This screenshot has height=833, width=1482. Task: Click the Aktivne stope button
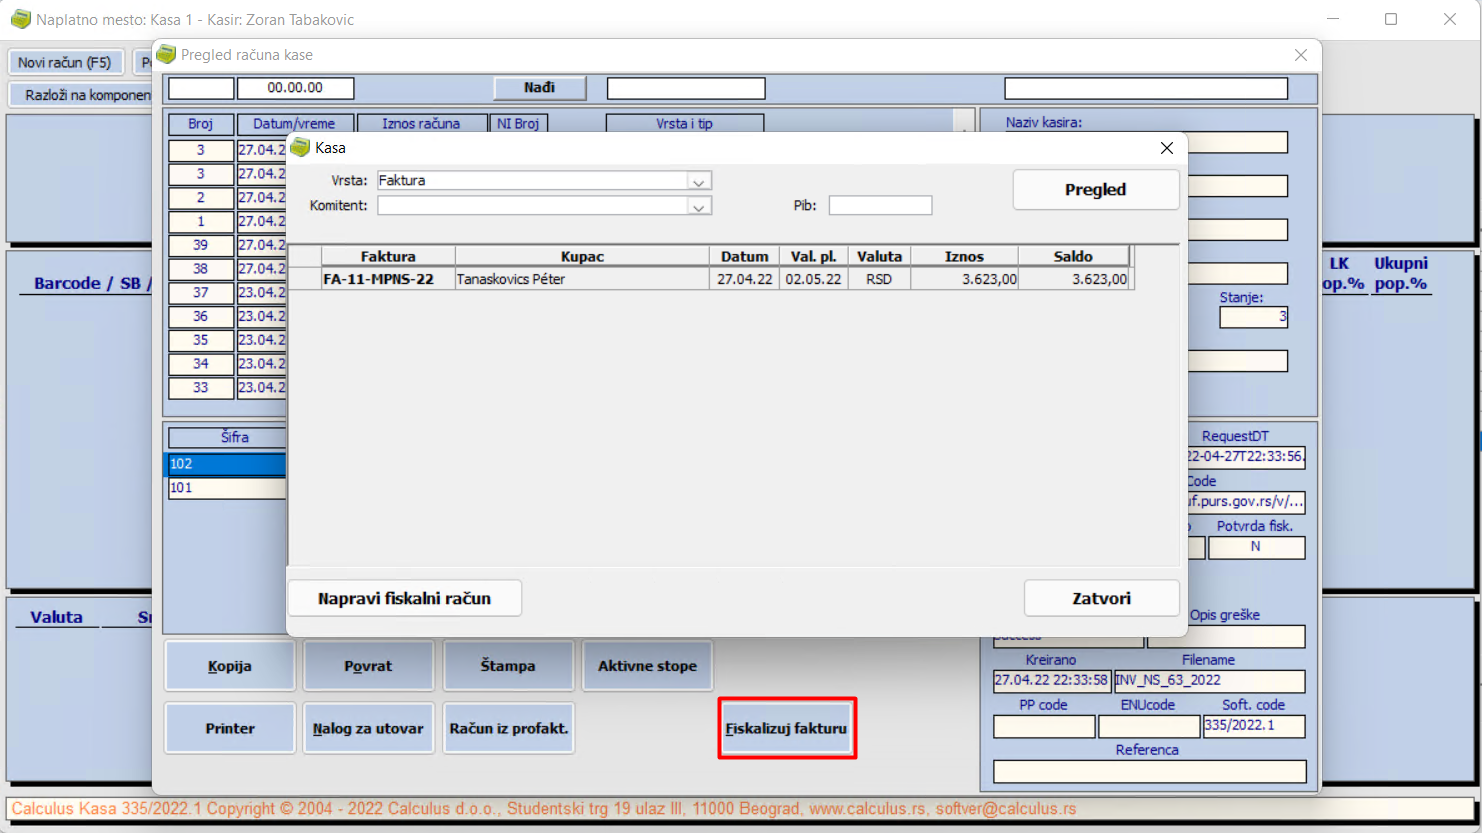click(x=647, y=666)
